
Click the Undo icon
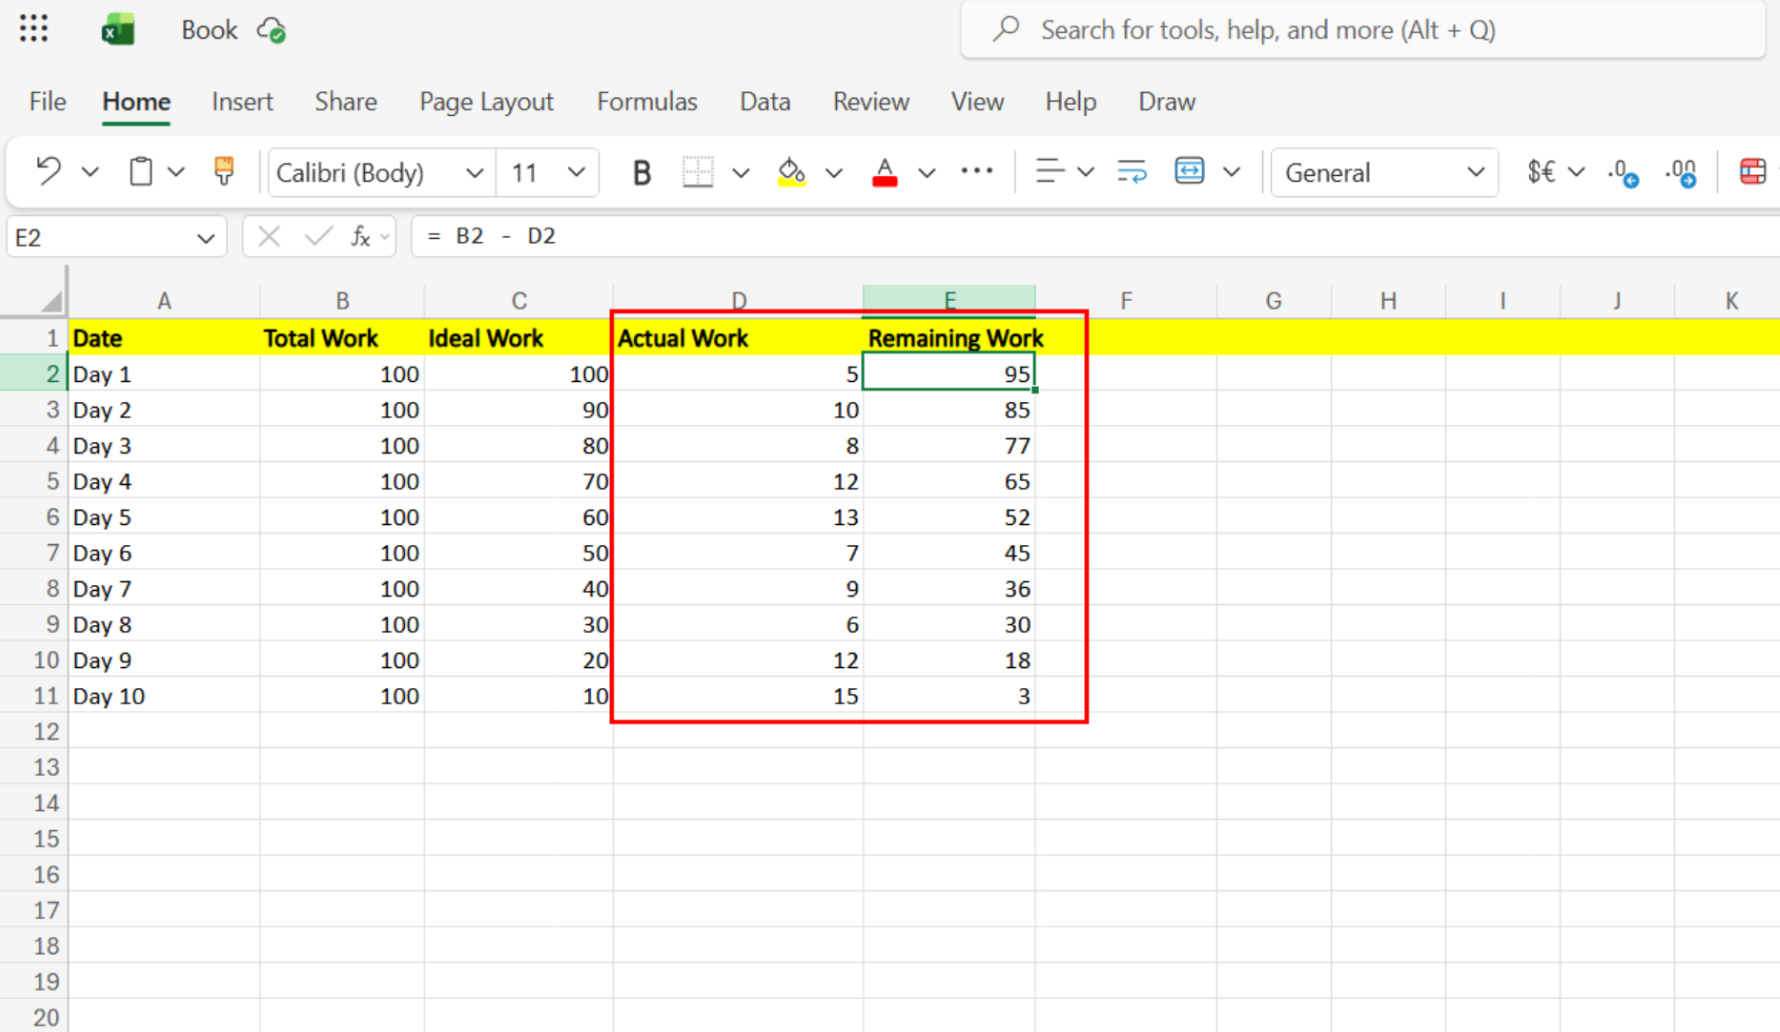pyautogui.click(x=47, y=172)
